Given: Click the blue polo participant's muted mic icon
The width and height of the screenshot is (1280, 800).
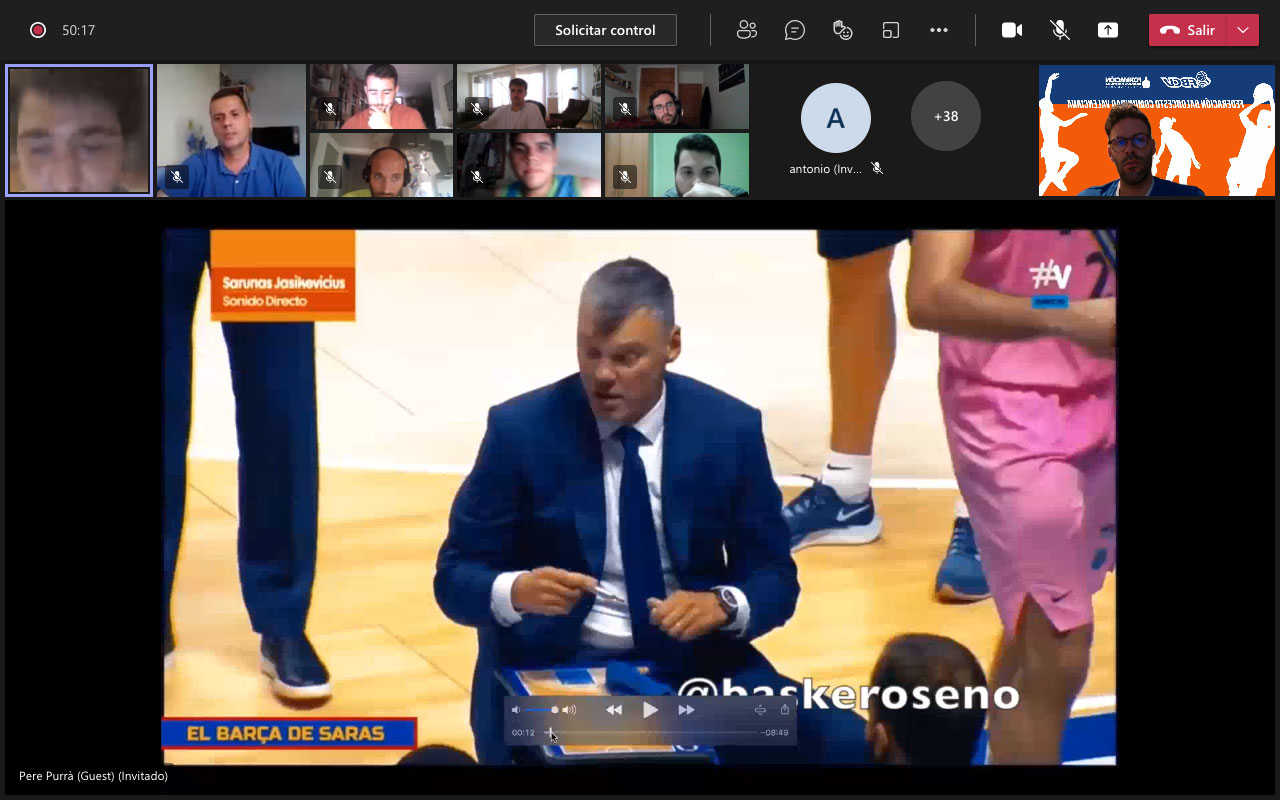Looking at the screenshot, I should point(177,177).
